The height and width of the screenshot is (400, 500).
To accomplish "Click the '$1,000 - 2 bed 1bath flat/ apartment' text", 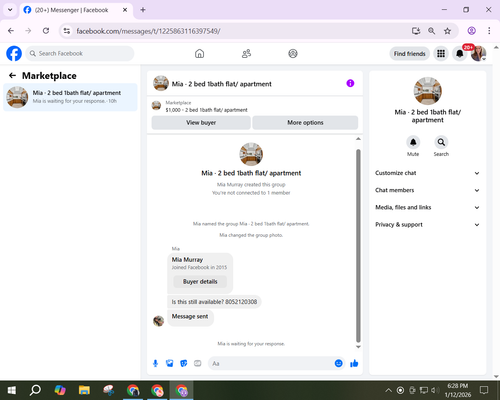I will [x=207, y=110].
